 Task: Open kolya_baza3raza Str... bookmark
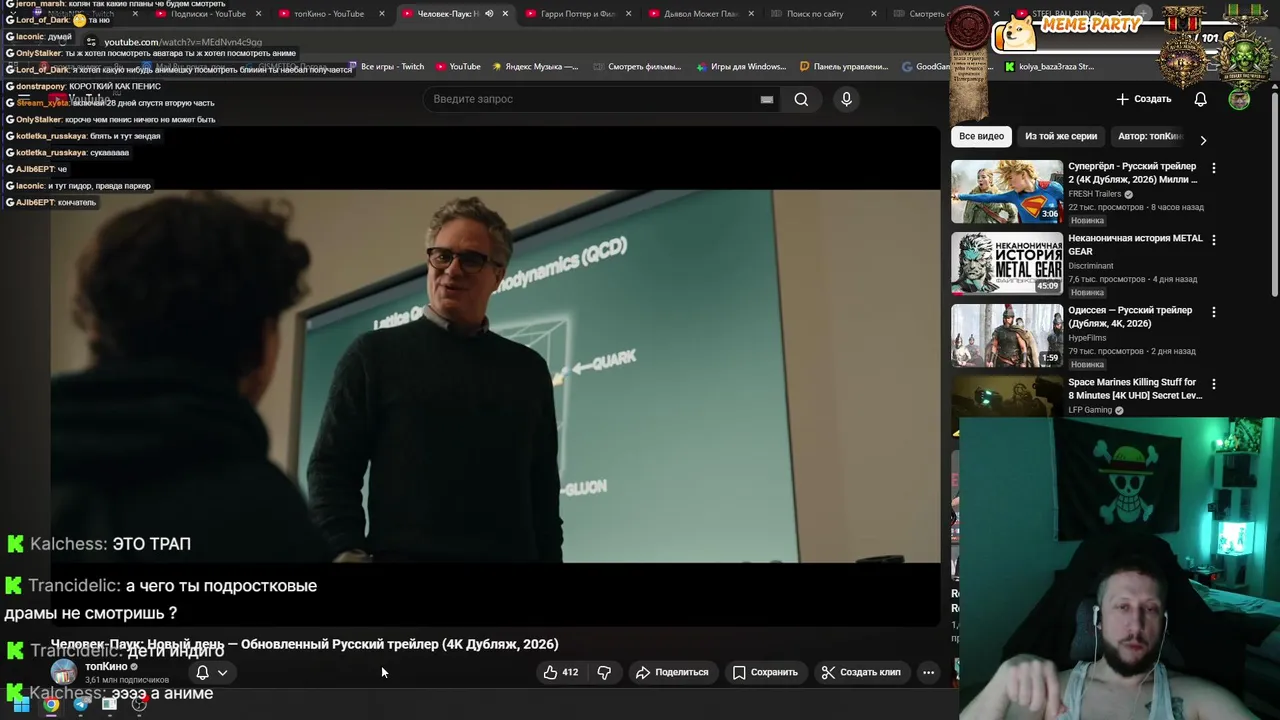(x=1049, y=67)
